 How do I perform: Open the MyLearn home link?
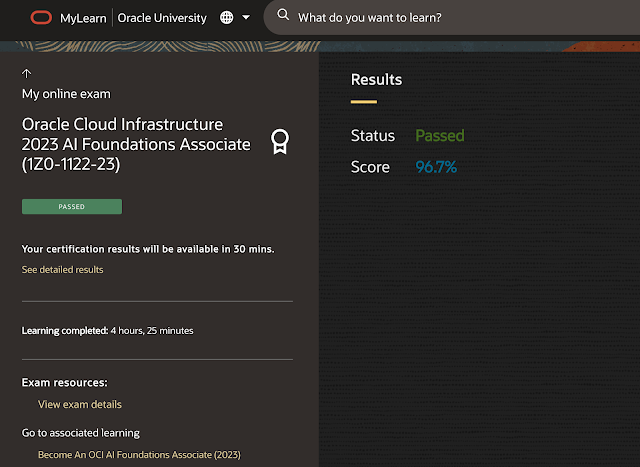pos(83,18)
